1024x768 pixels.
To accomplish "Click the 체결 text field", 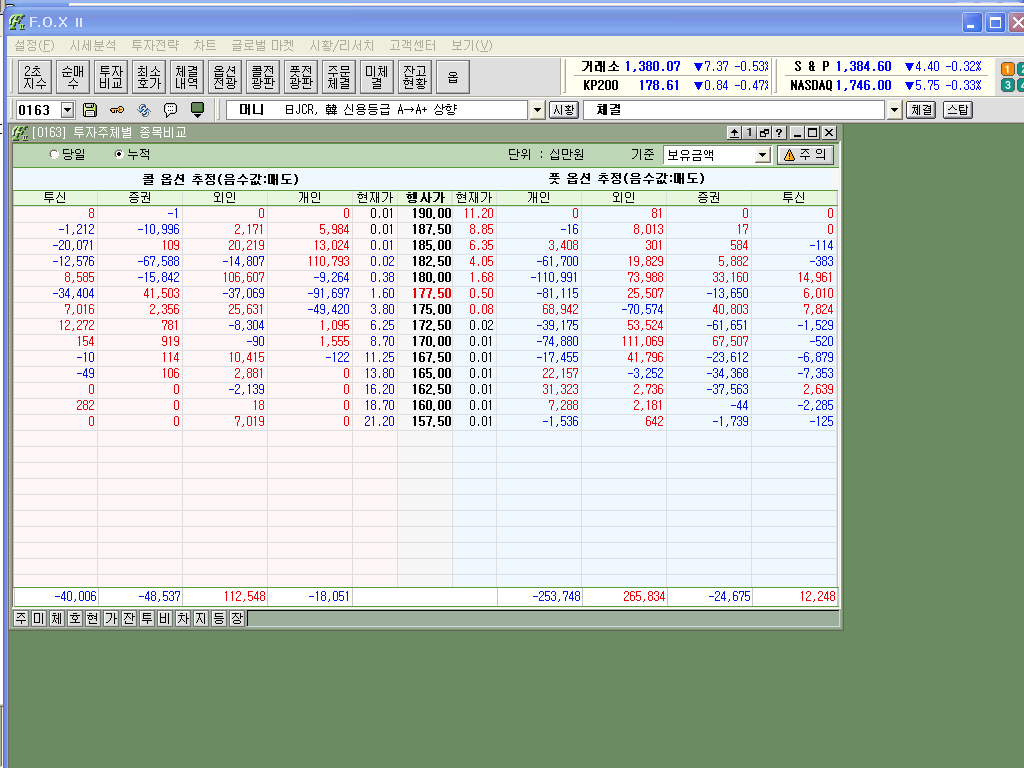I will (x=734, y=109).
